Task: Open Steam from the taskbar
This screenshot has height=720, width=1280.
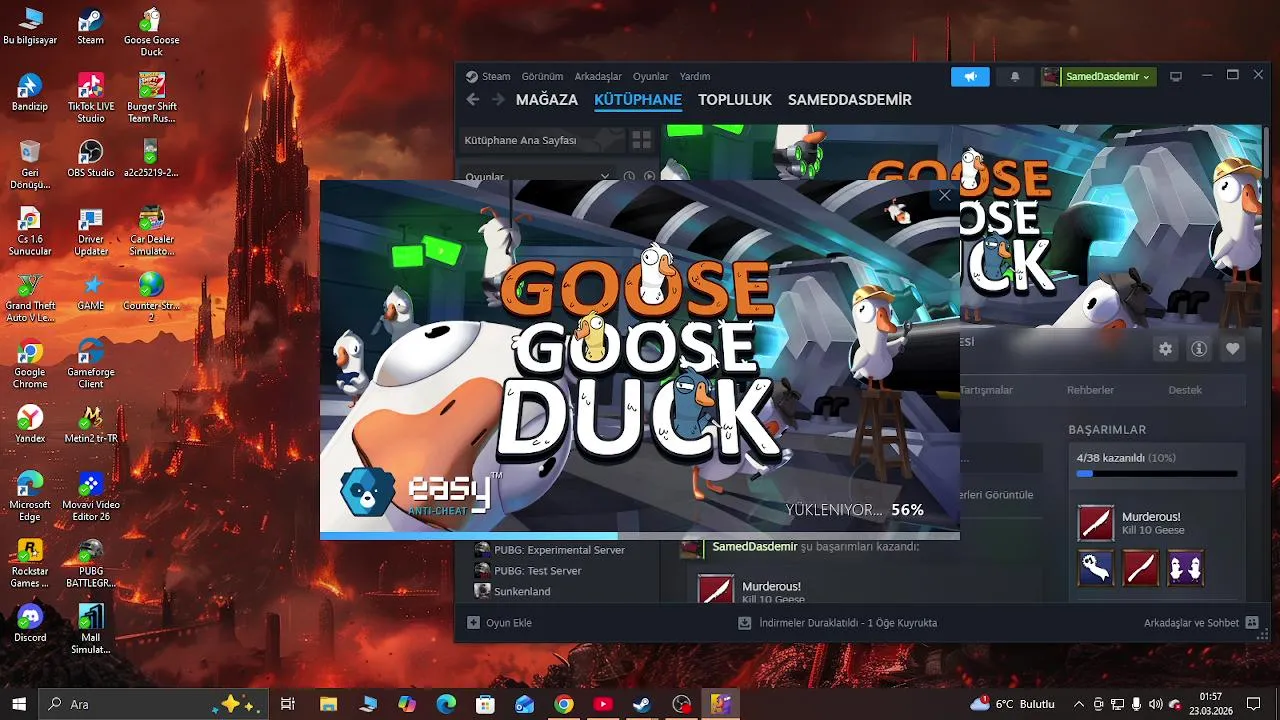Action: tap(641, 704)
